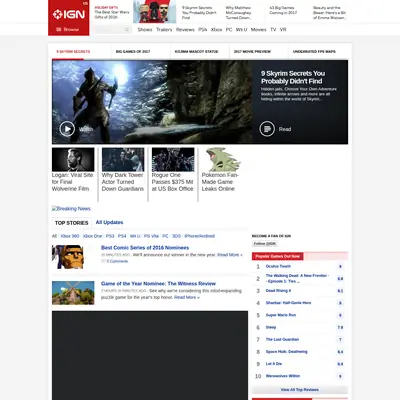
Task: Select the Kojima Mascot Statue tab
Action: [x=196, y=52]
